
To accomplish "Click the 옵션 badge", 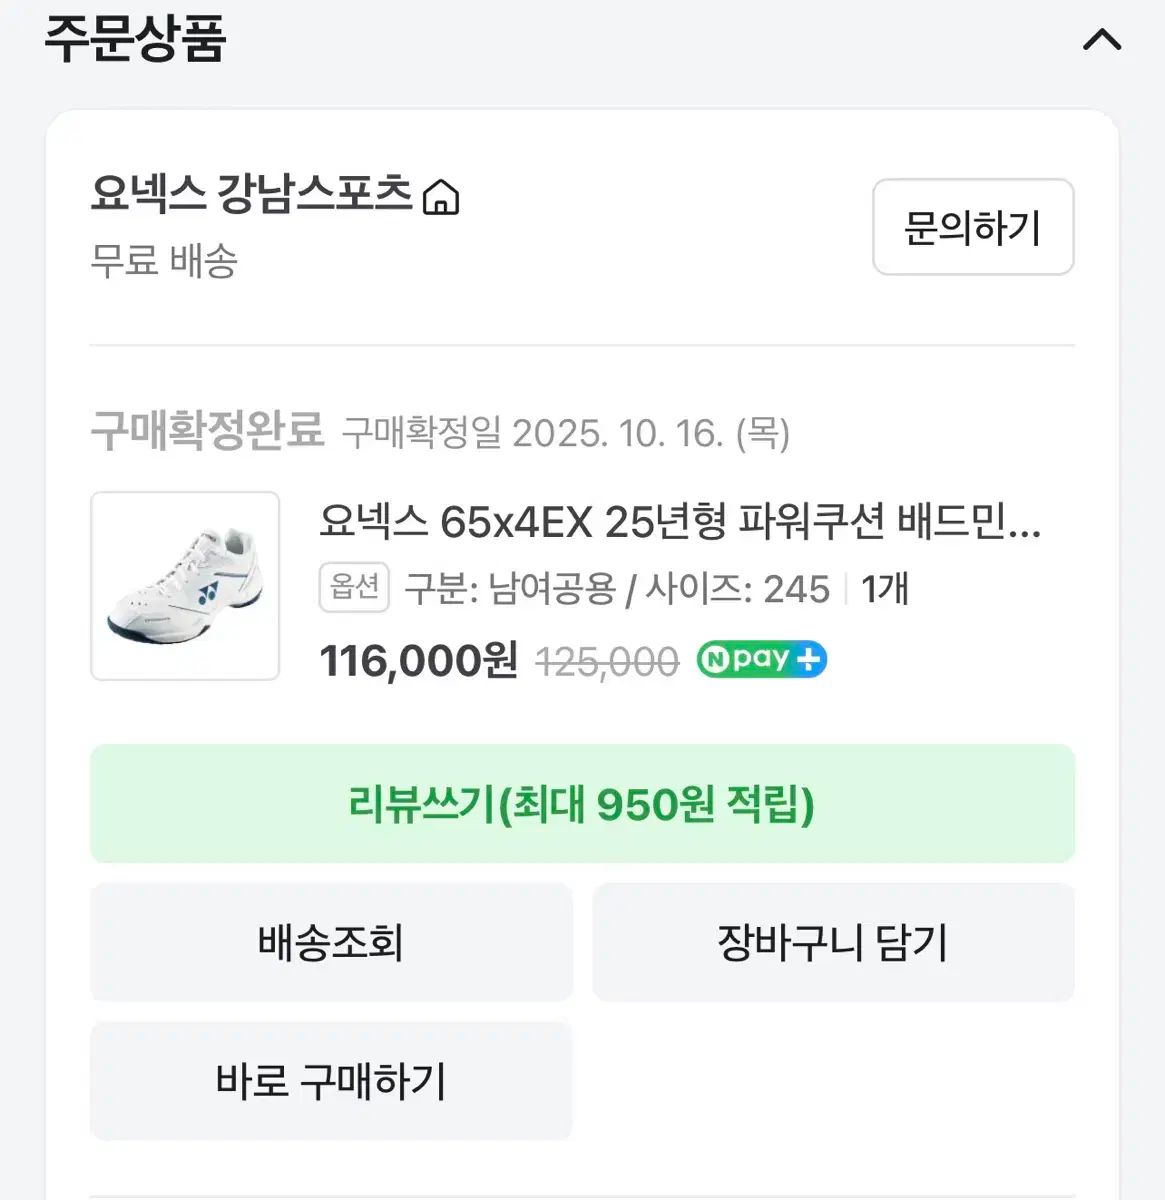I will click(x=354, y=588).
